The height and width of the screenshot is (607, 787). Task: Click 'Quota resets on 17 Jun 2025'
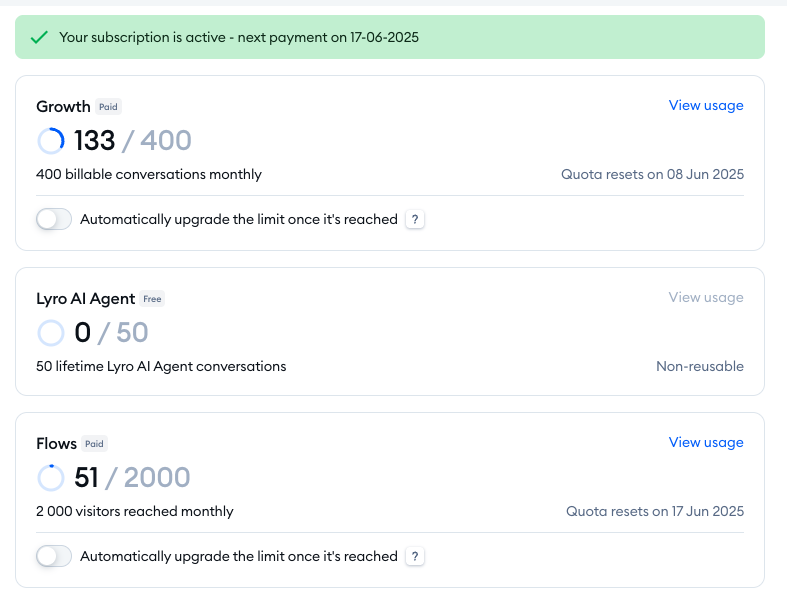pos(655,511)
